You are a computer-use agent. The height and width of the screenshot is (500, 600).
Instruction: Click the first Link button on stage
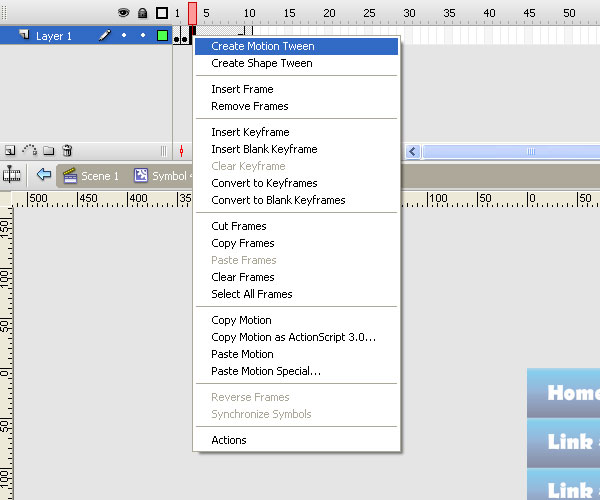click(563, 443)
